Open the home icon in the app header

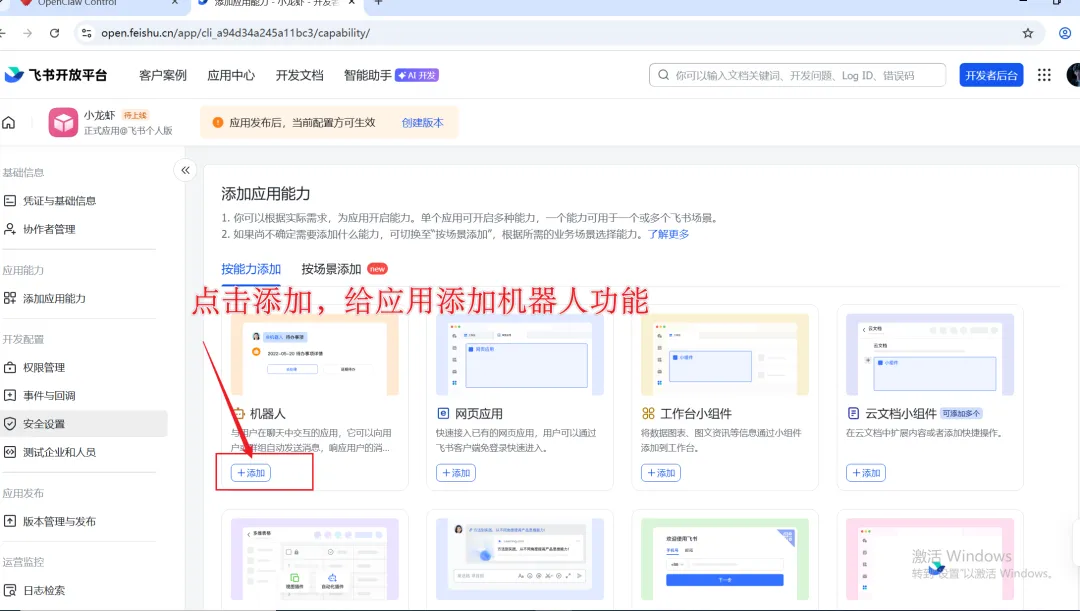tap(9, 123)
